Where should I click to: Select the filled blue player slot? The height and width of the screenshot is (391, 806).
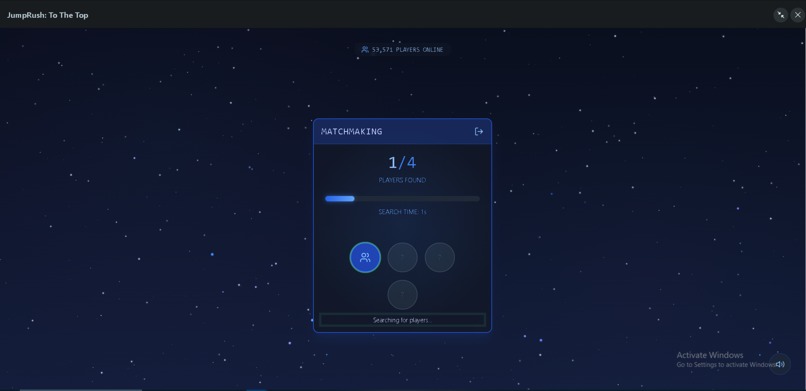click(365, 257)
